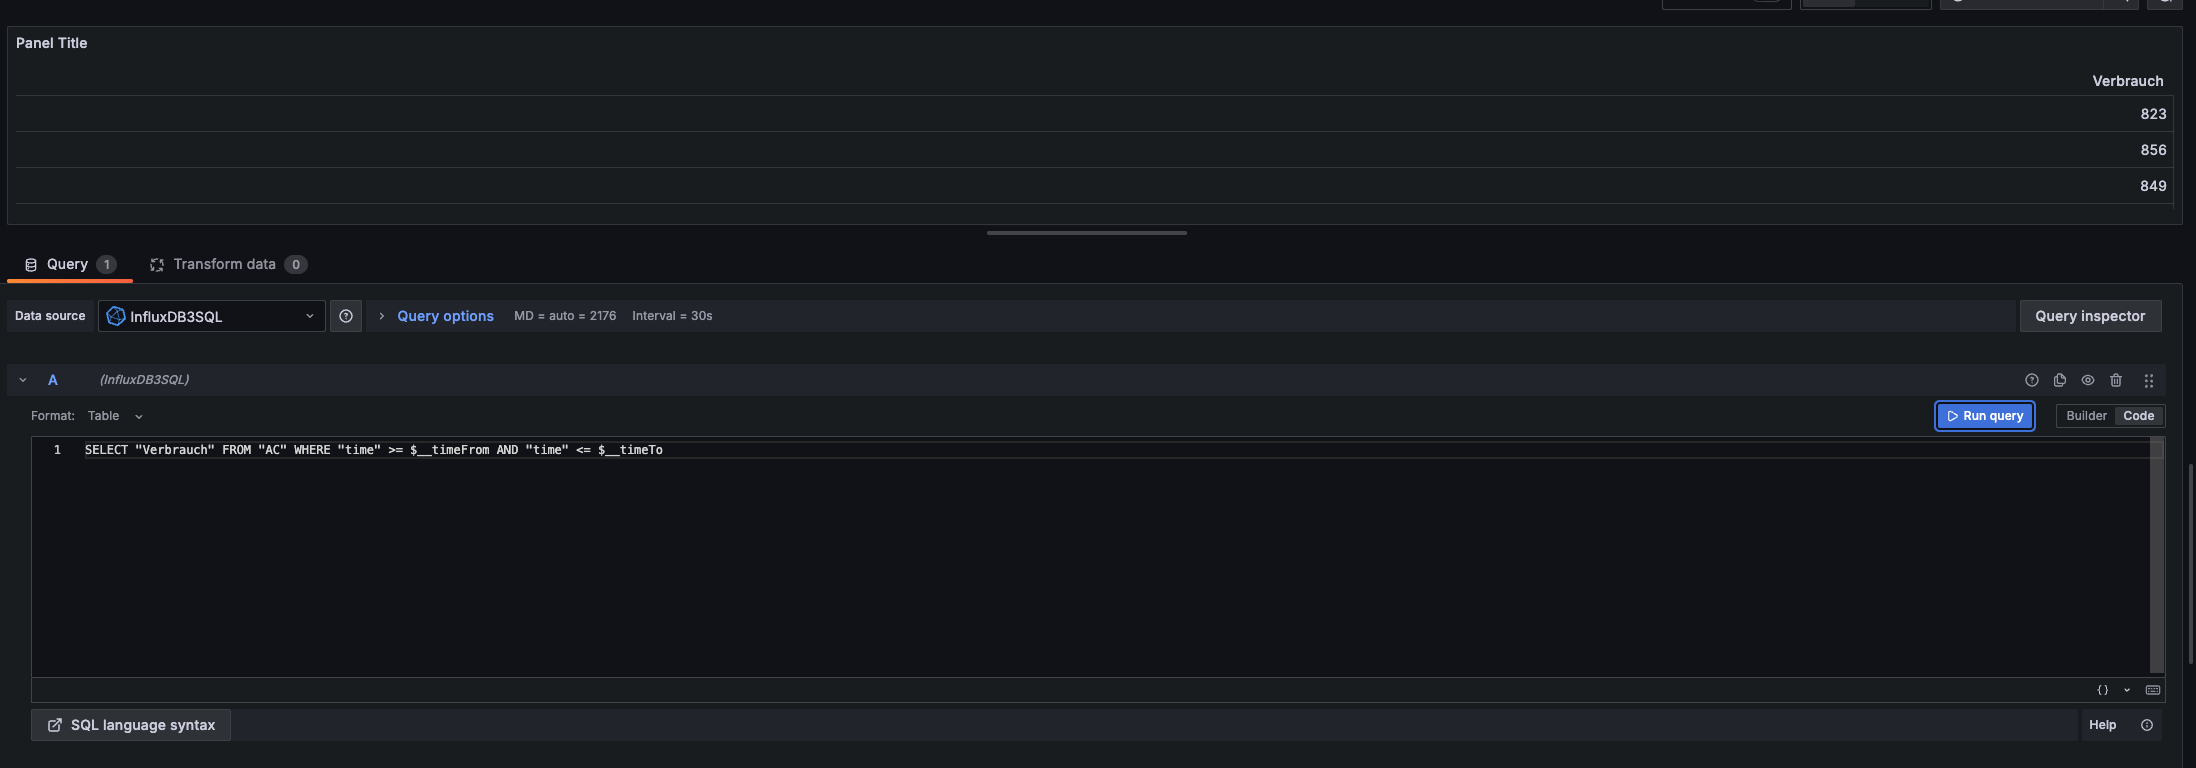Viewport: 2196px width, 768px height.
Task: Duplicate query A with the copy icon
Action: click(2059, 380)
